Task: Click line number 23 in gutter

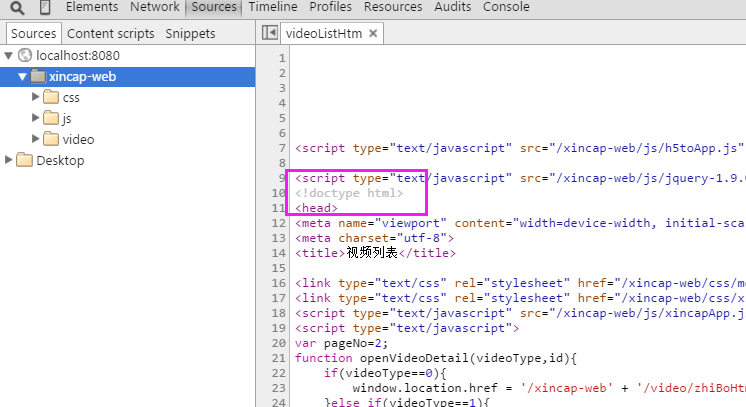Action: 279,388
